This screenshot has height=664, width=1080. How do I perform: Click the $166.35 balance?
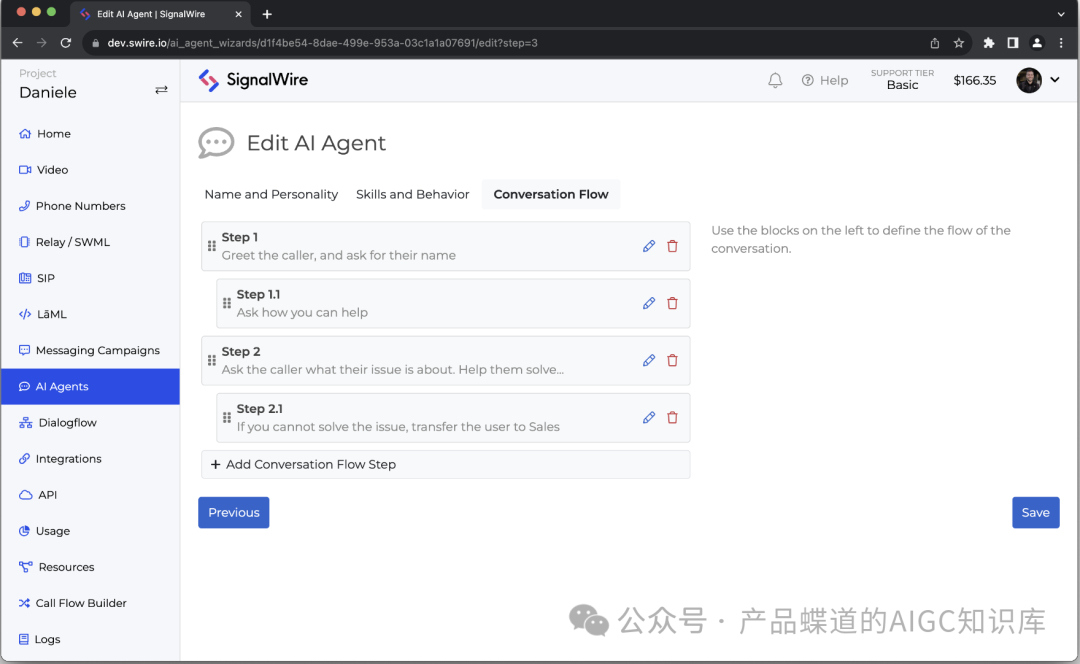[975, 81]
